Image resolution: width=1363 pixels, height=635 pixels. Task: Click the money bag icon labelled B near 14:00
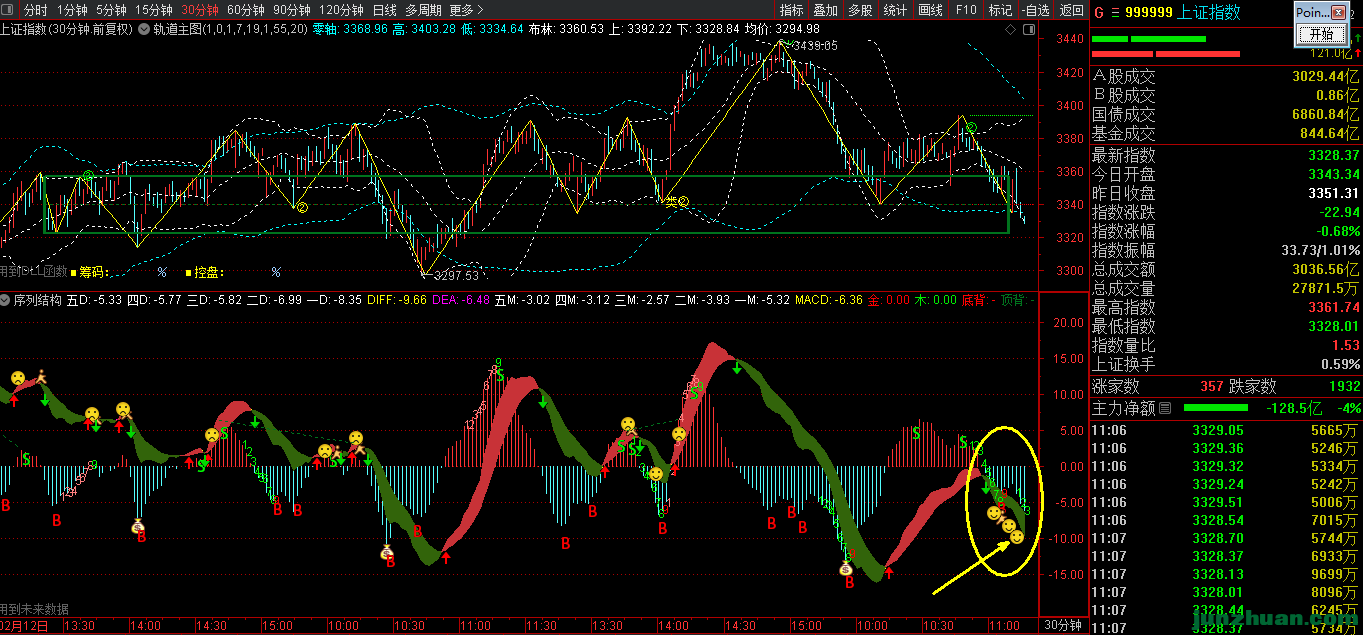138,526
